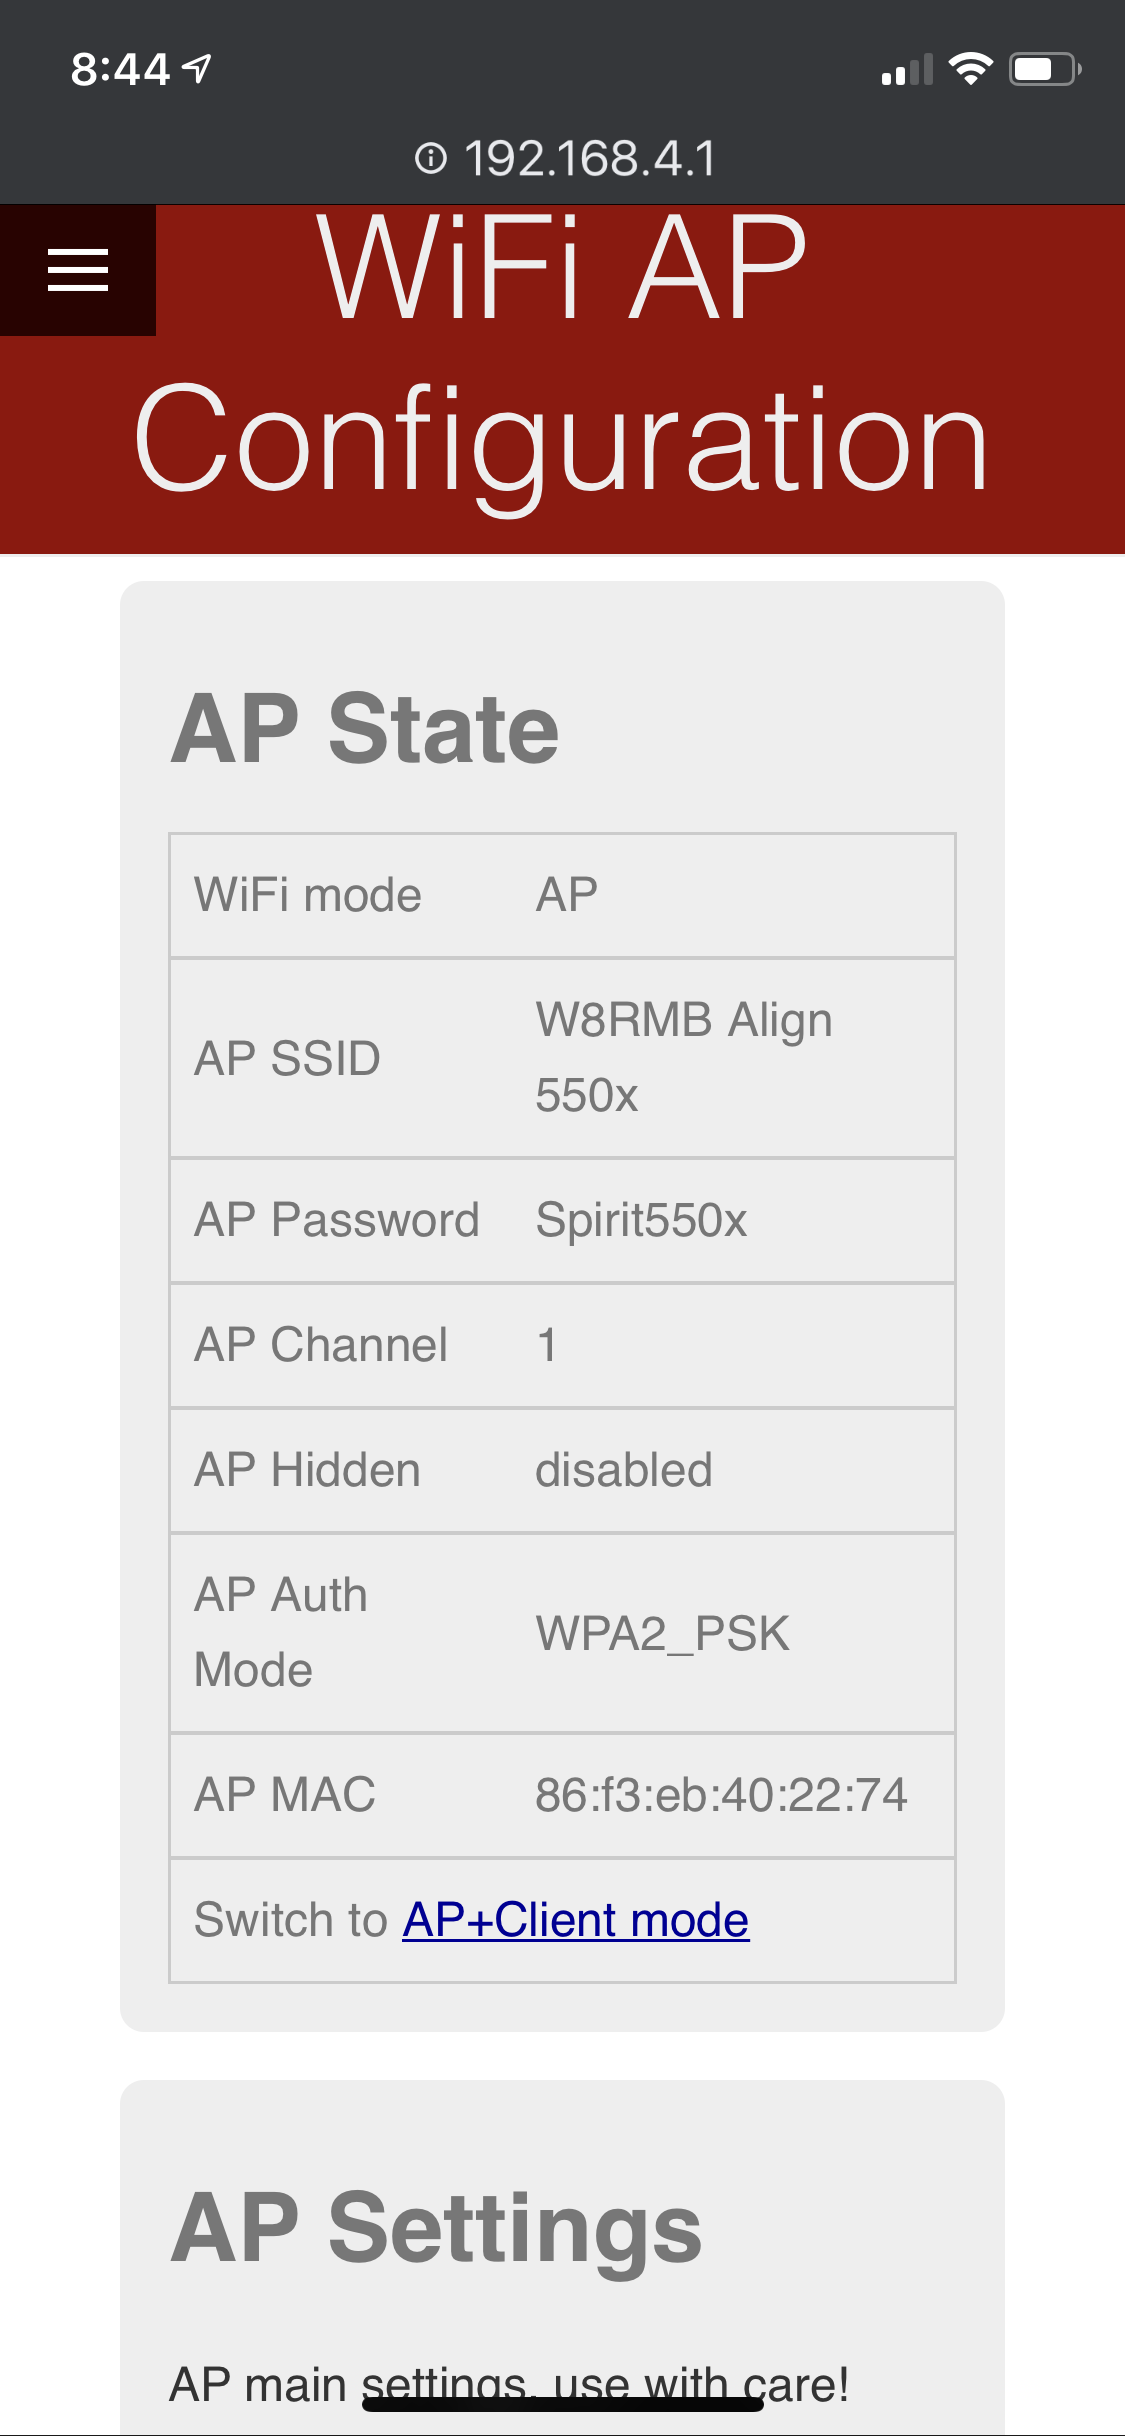
Task: Click the AP Password value Spirit550x
Action: click(x=641, y=1220)
